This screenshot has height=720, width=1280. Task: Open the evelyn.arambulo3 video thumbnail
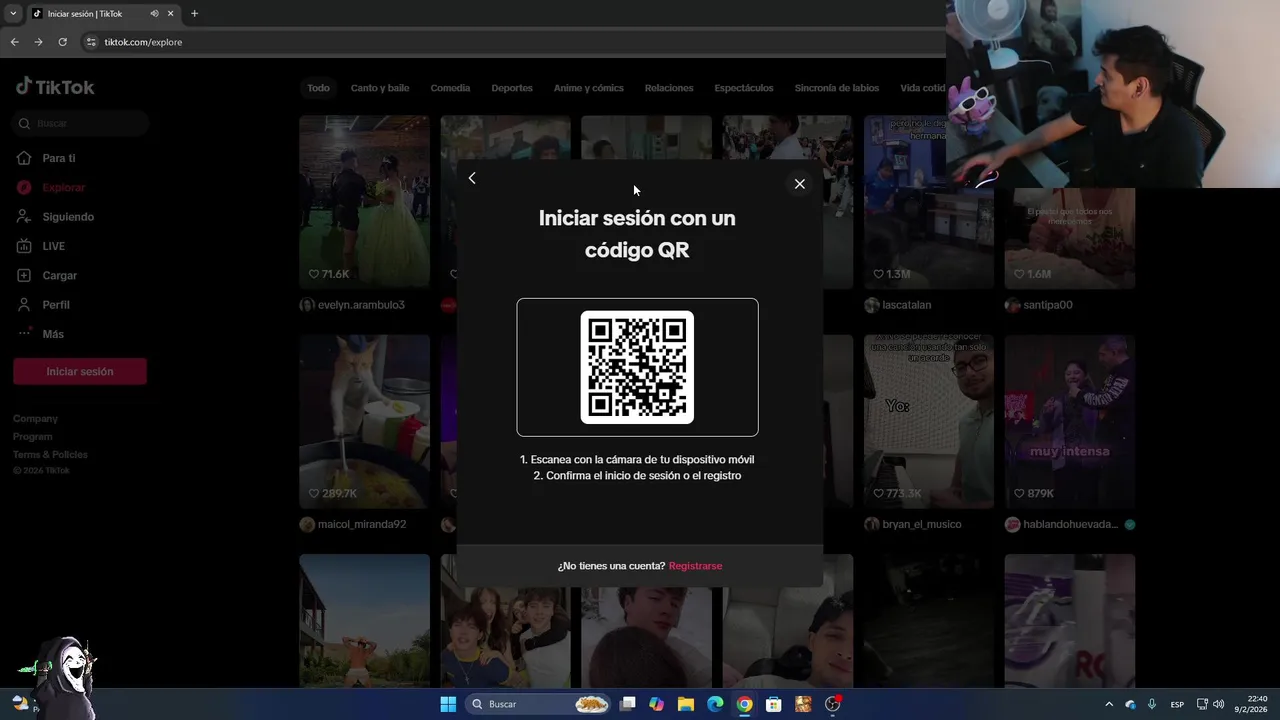coord(364,202)
